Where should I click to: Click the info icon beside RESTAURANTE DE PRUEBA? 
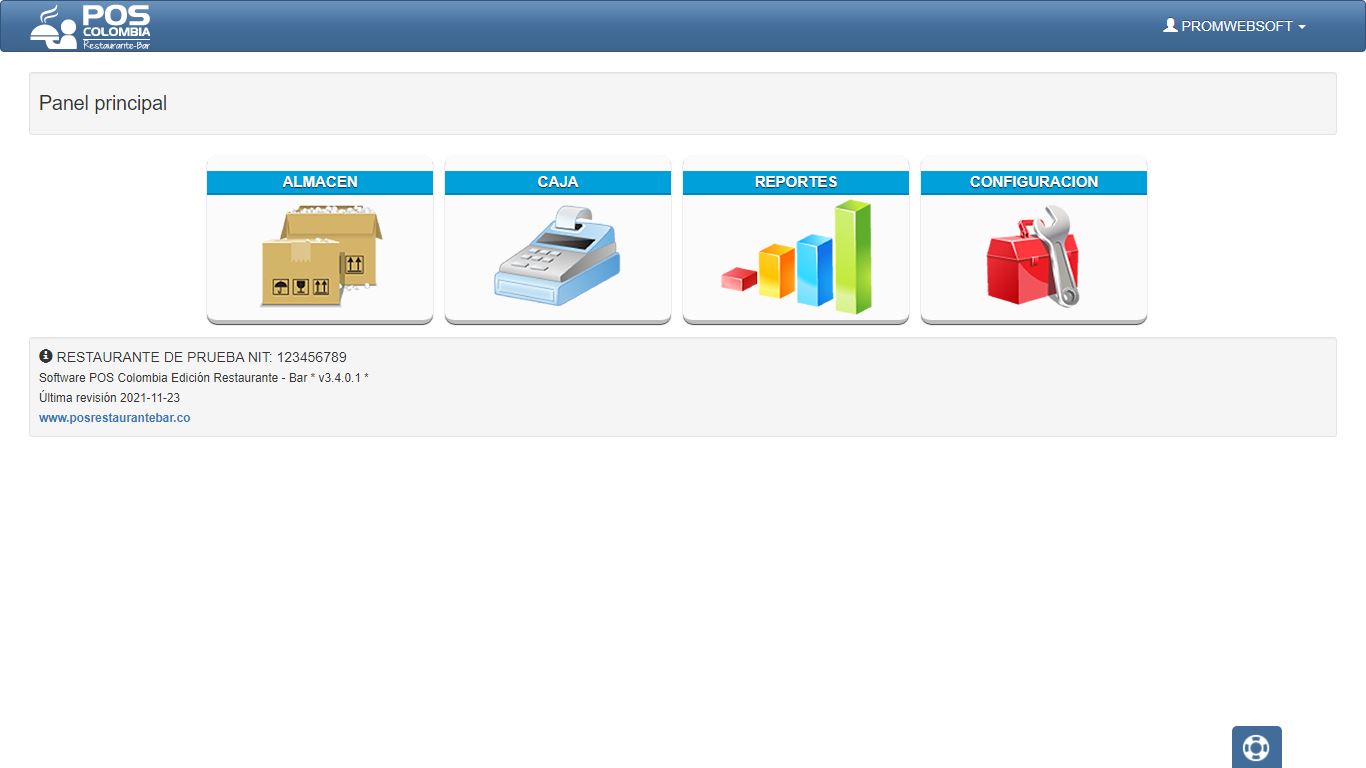pyautogui.click(x=45, y=356)
